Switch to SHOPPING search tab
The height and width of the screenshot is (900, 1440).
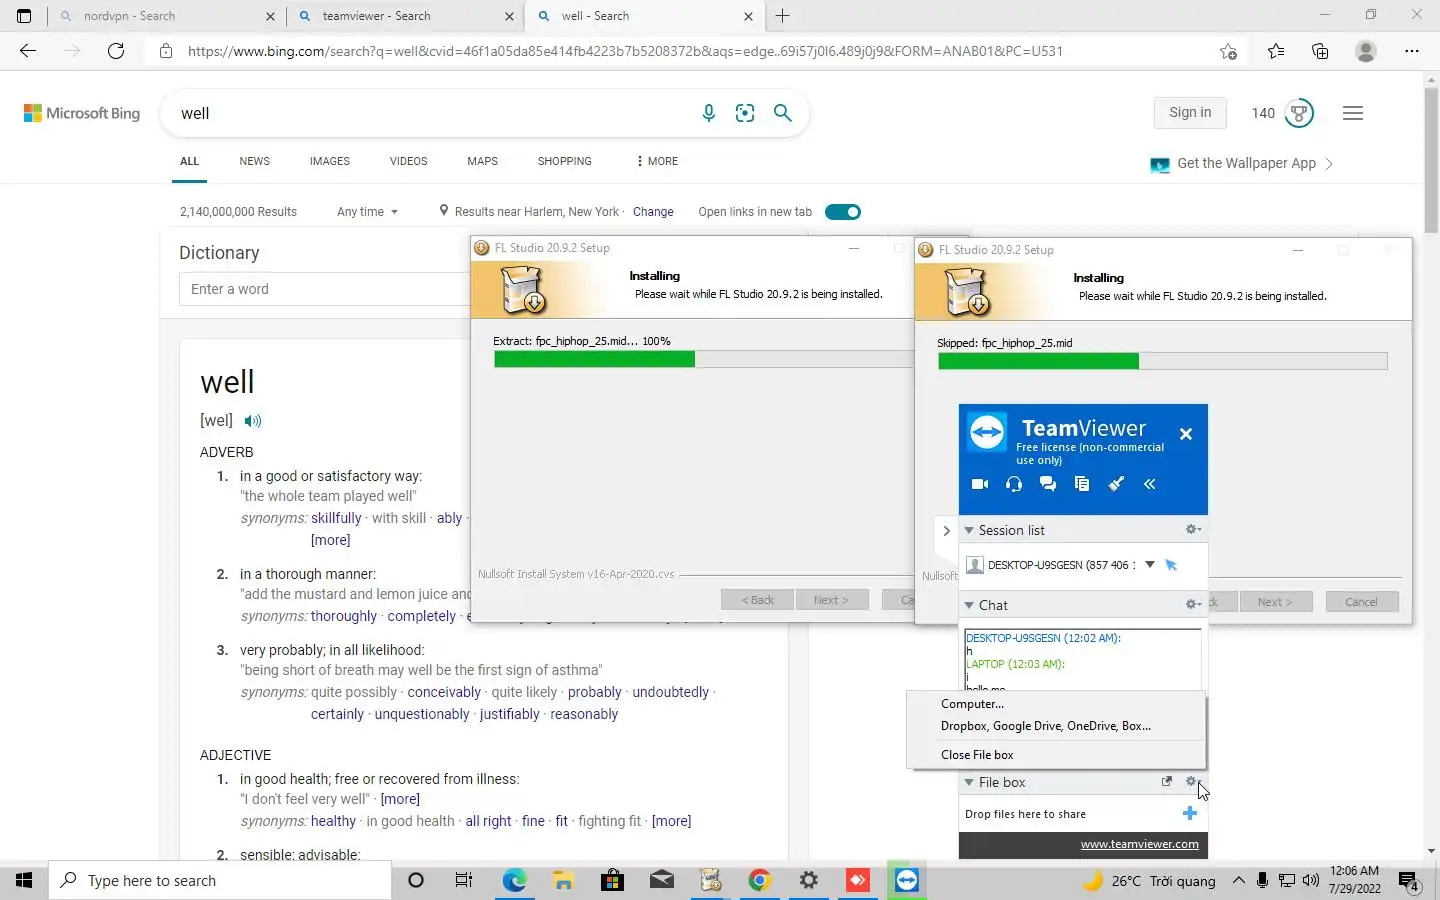pos(564,161)
